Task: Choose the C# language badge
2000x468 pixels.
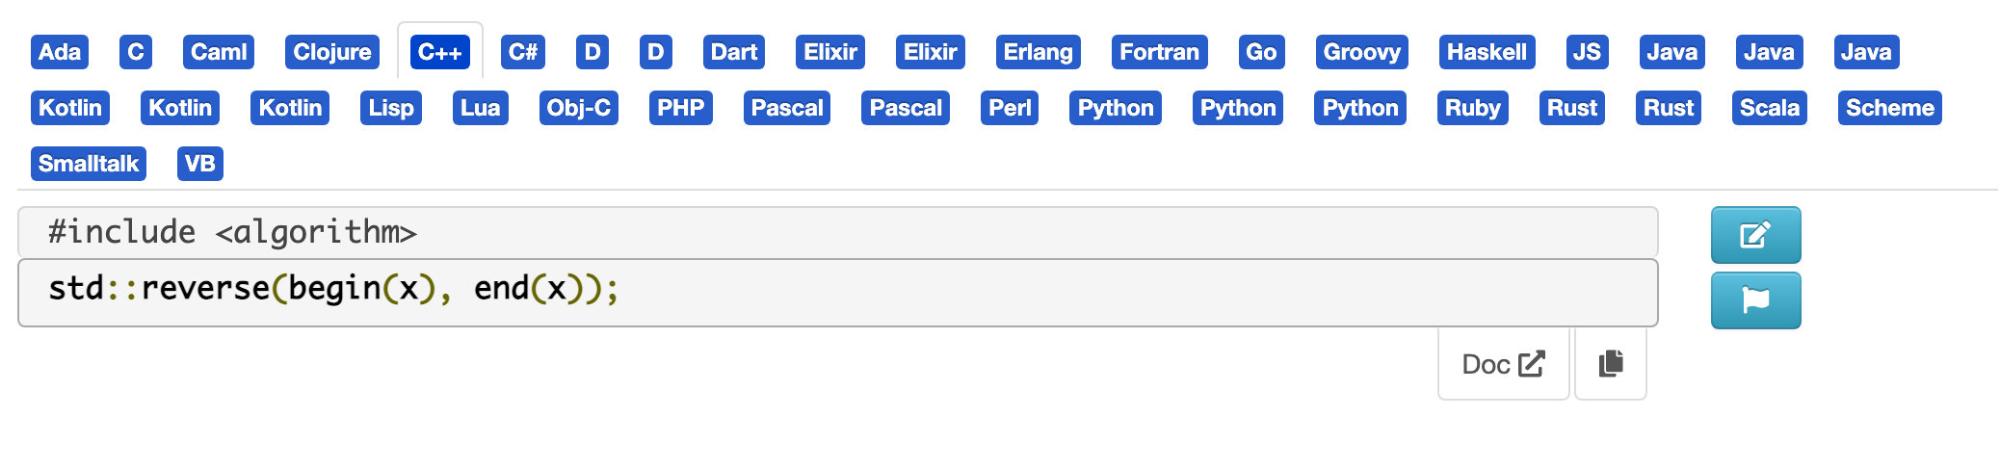Action: (523, 52)
